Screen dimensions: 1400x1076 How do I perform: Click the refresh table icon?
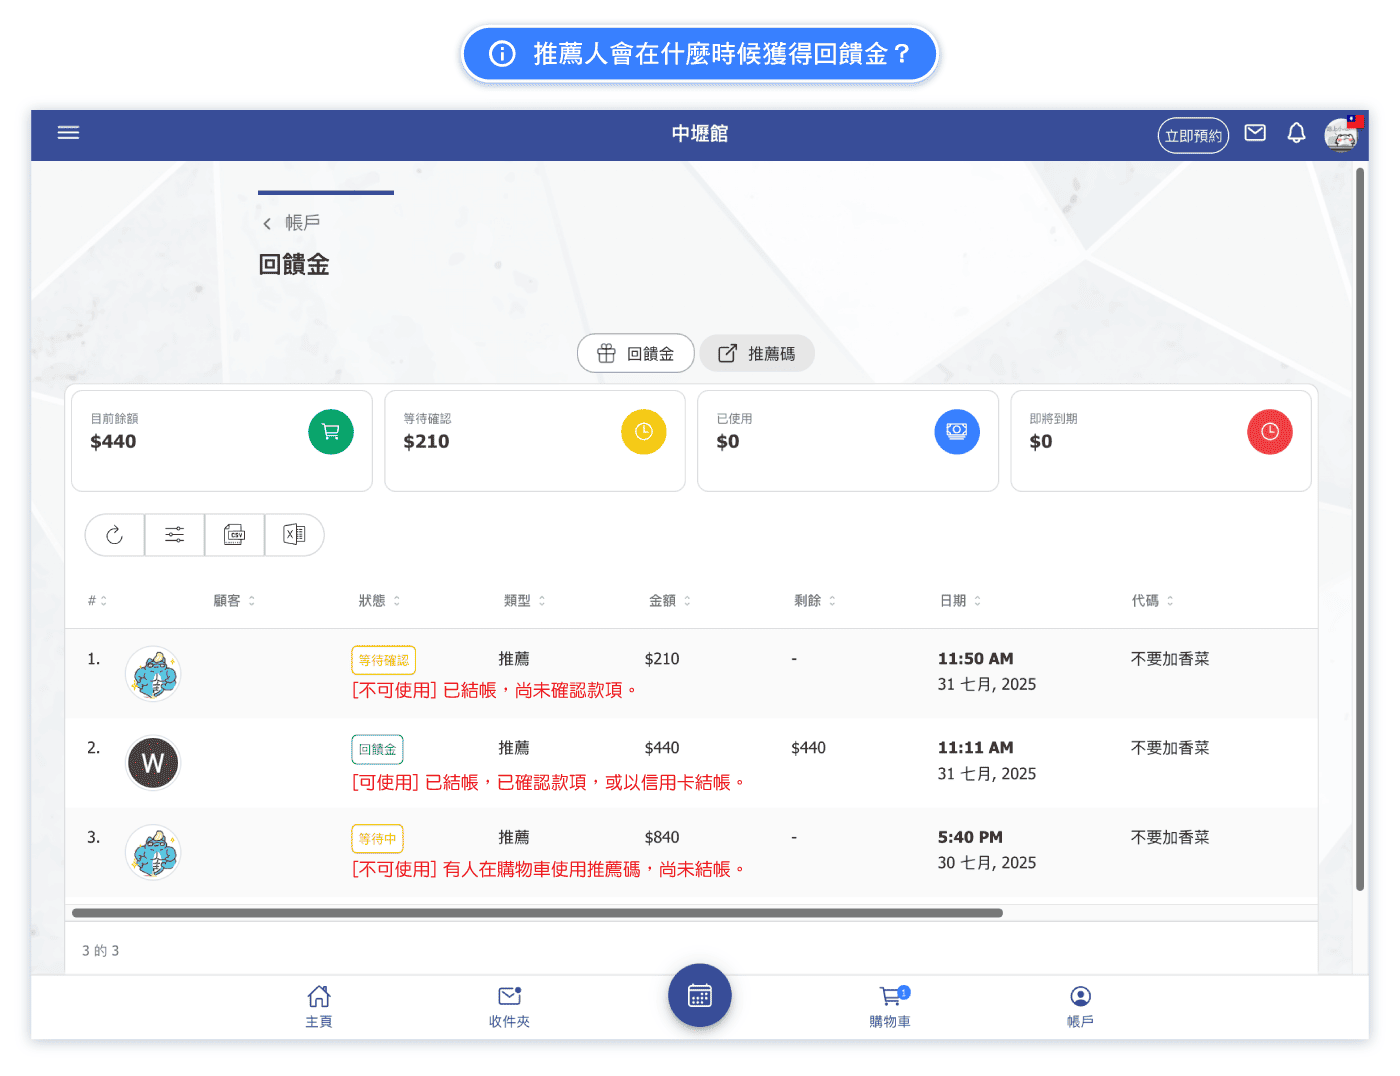[115, 535]
